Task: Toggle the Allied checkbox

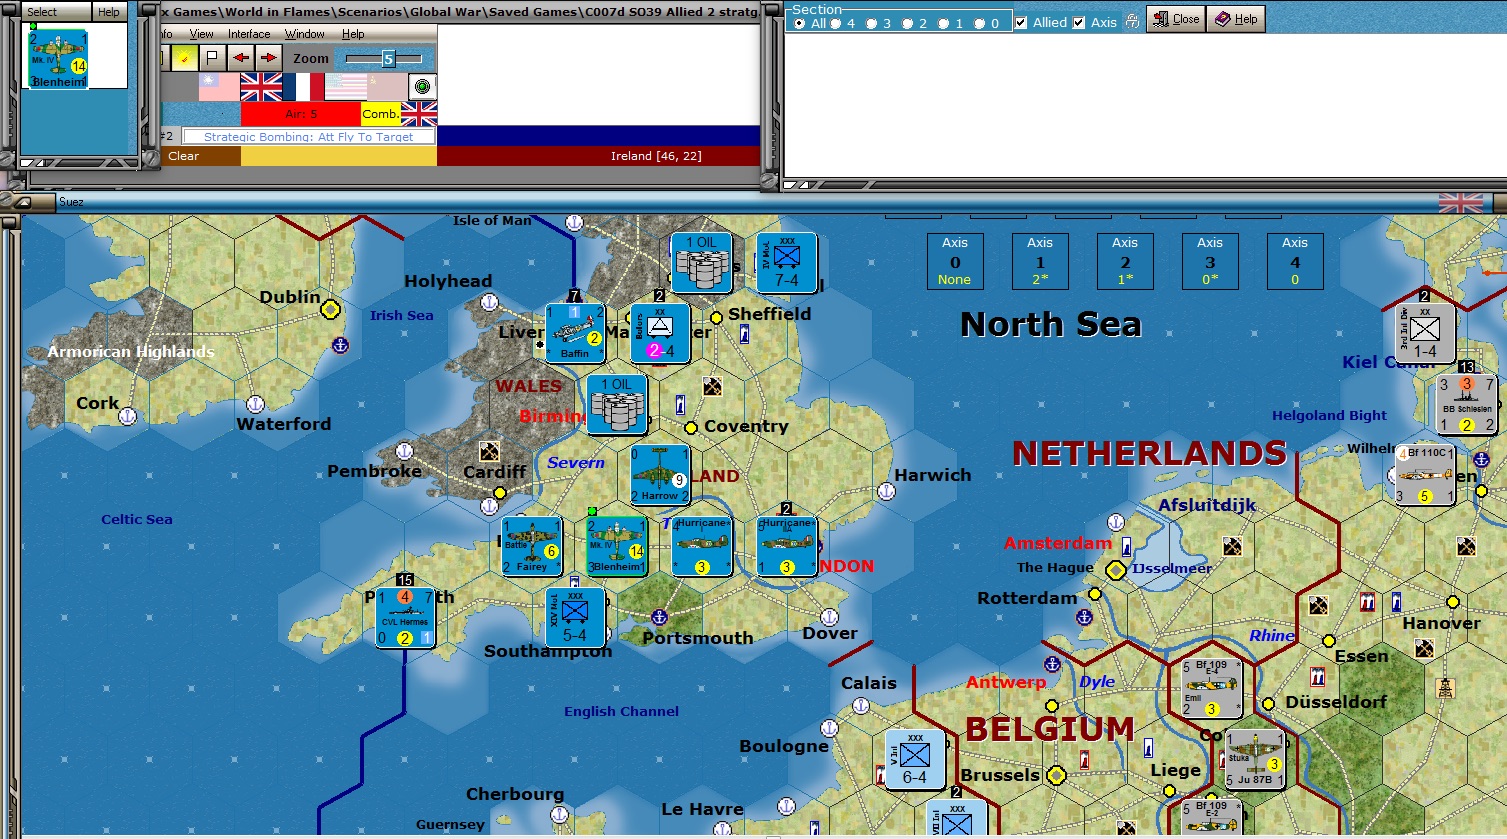Action: (1021, 22)
